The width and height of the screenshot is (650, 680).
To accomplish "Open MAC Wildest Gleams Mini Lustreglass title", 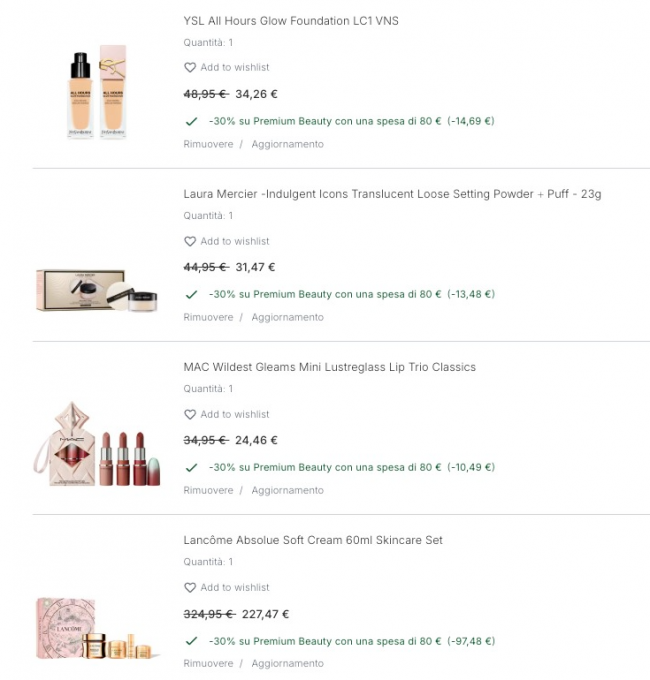I will tap(330, 367).
